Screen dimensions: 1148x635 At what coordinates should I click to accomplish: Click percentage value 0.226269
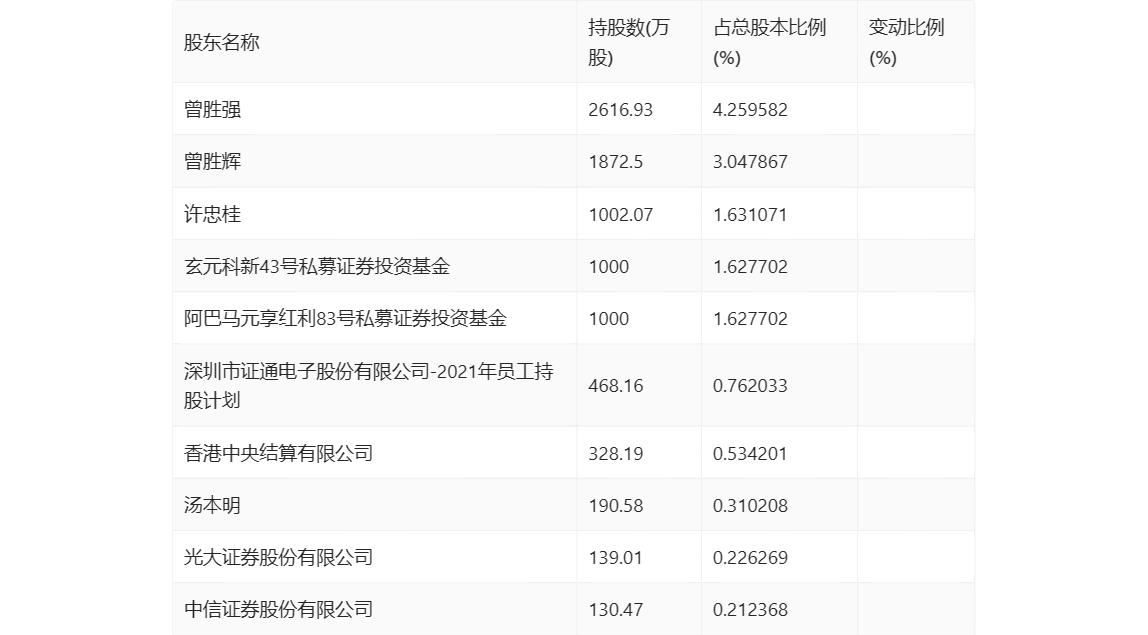click(750, 558)
